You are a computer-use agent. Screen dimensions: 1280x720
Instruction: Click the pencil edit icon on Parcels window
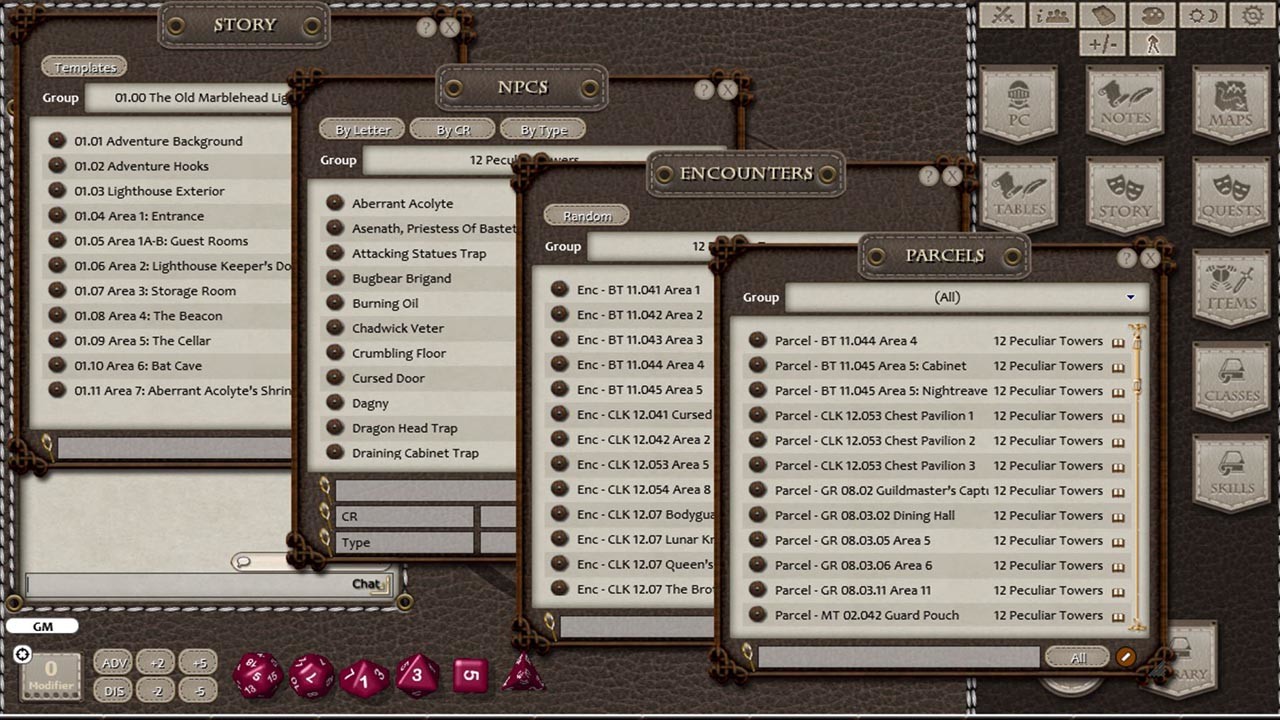[1128, 657]
